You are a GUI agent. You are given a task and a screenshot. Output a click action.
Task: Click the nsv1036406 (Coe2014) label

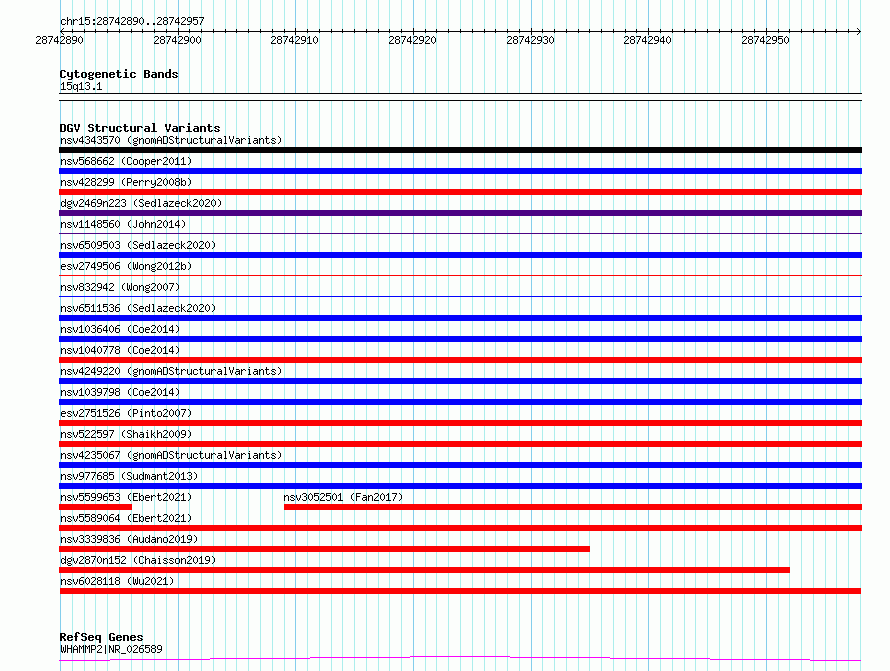point(120,329)
